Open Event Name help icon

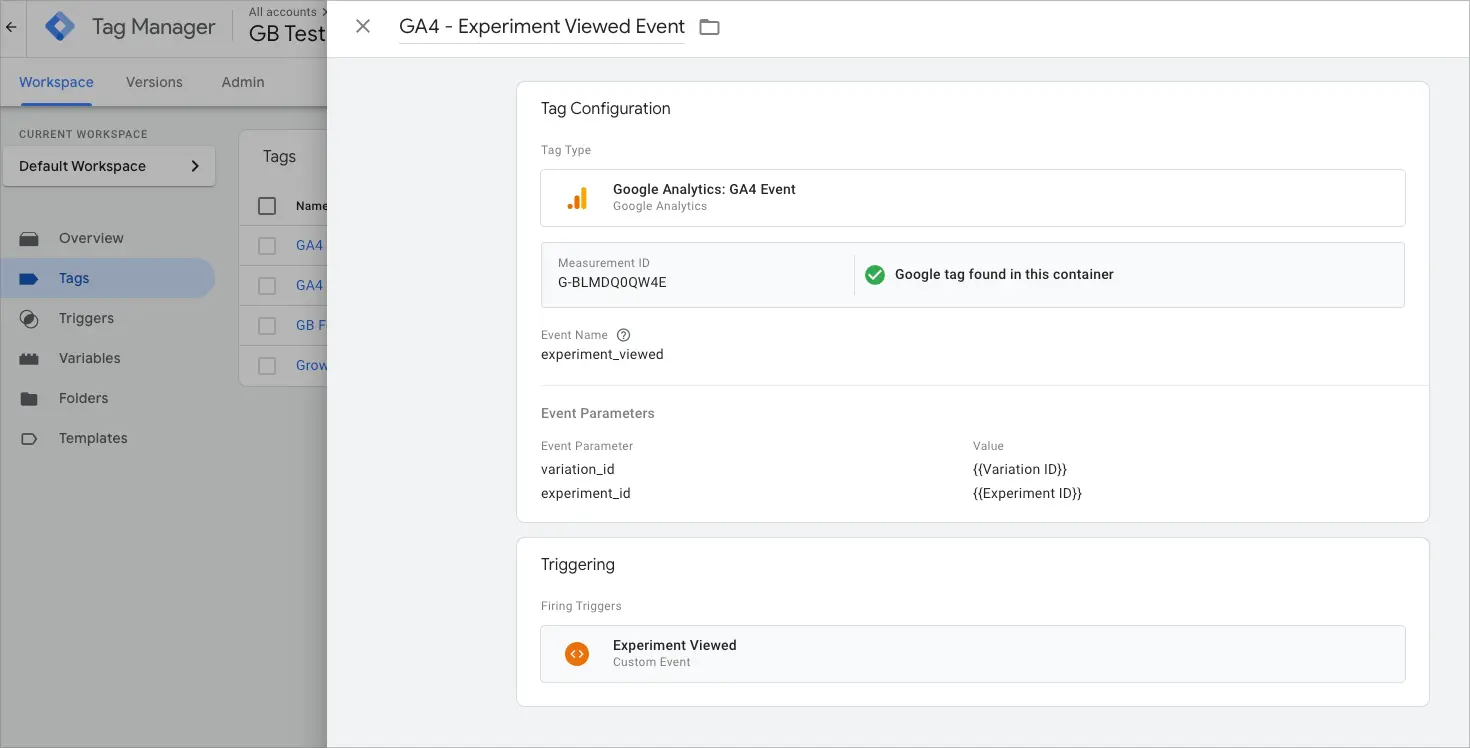click(x=624, y=335)
